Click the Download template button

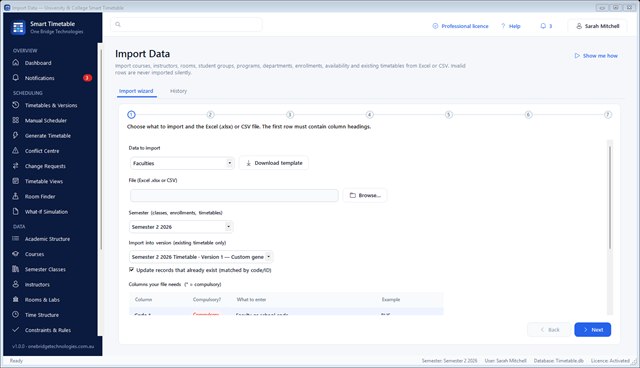point(274,163)
